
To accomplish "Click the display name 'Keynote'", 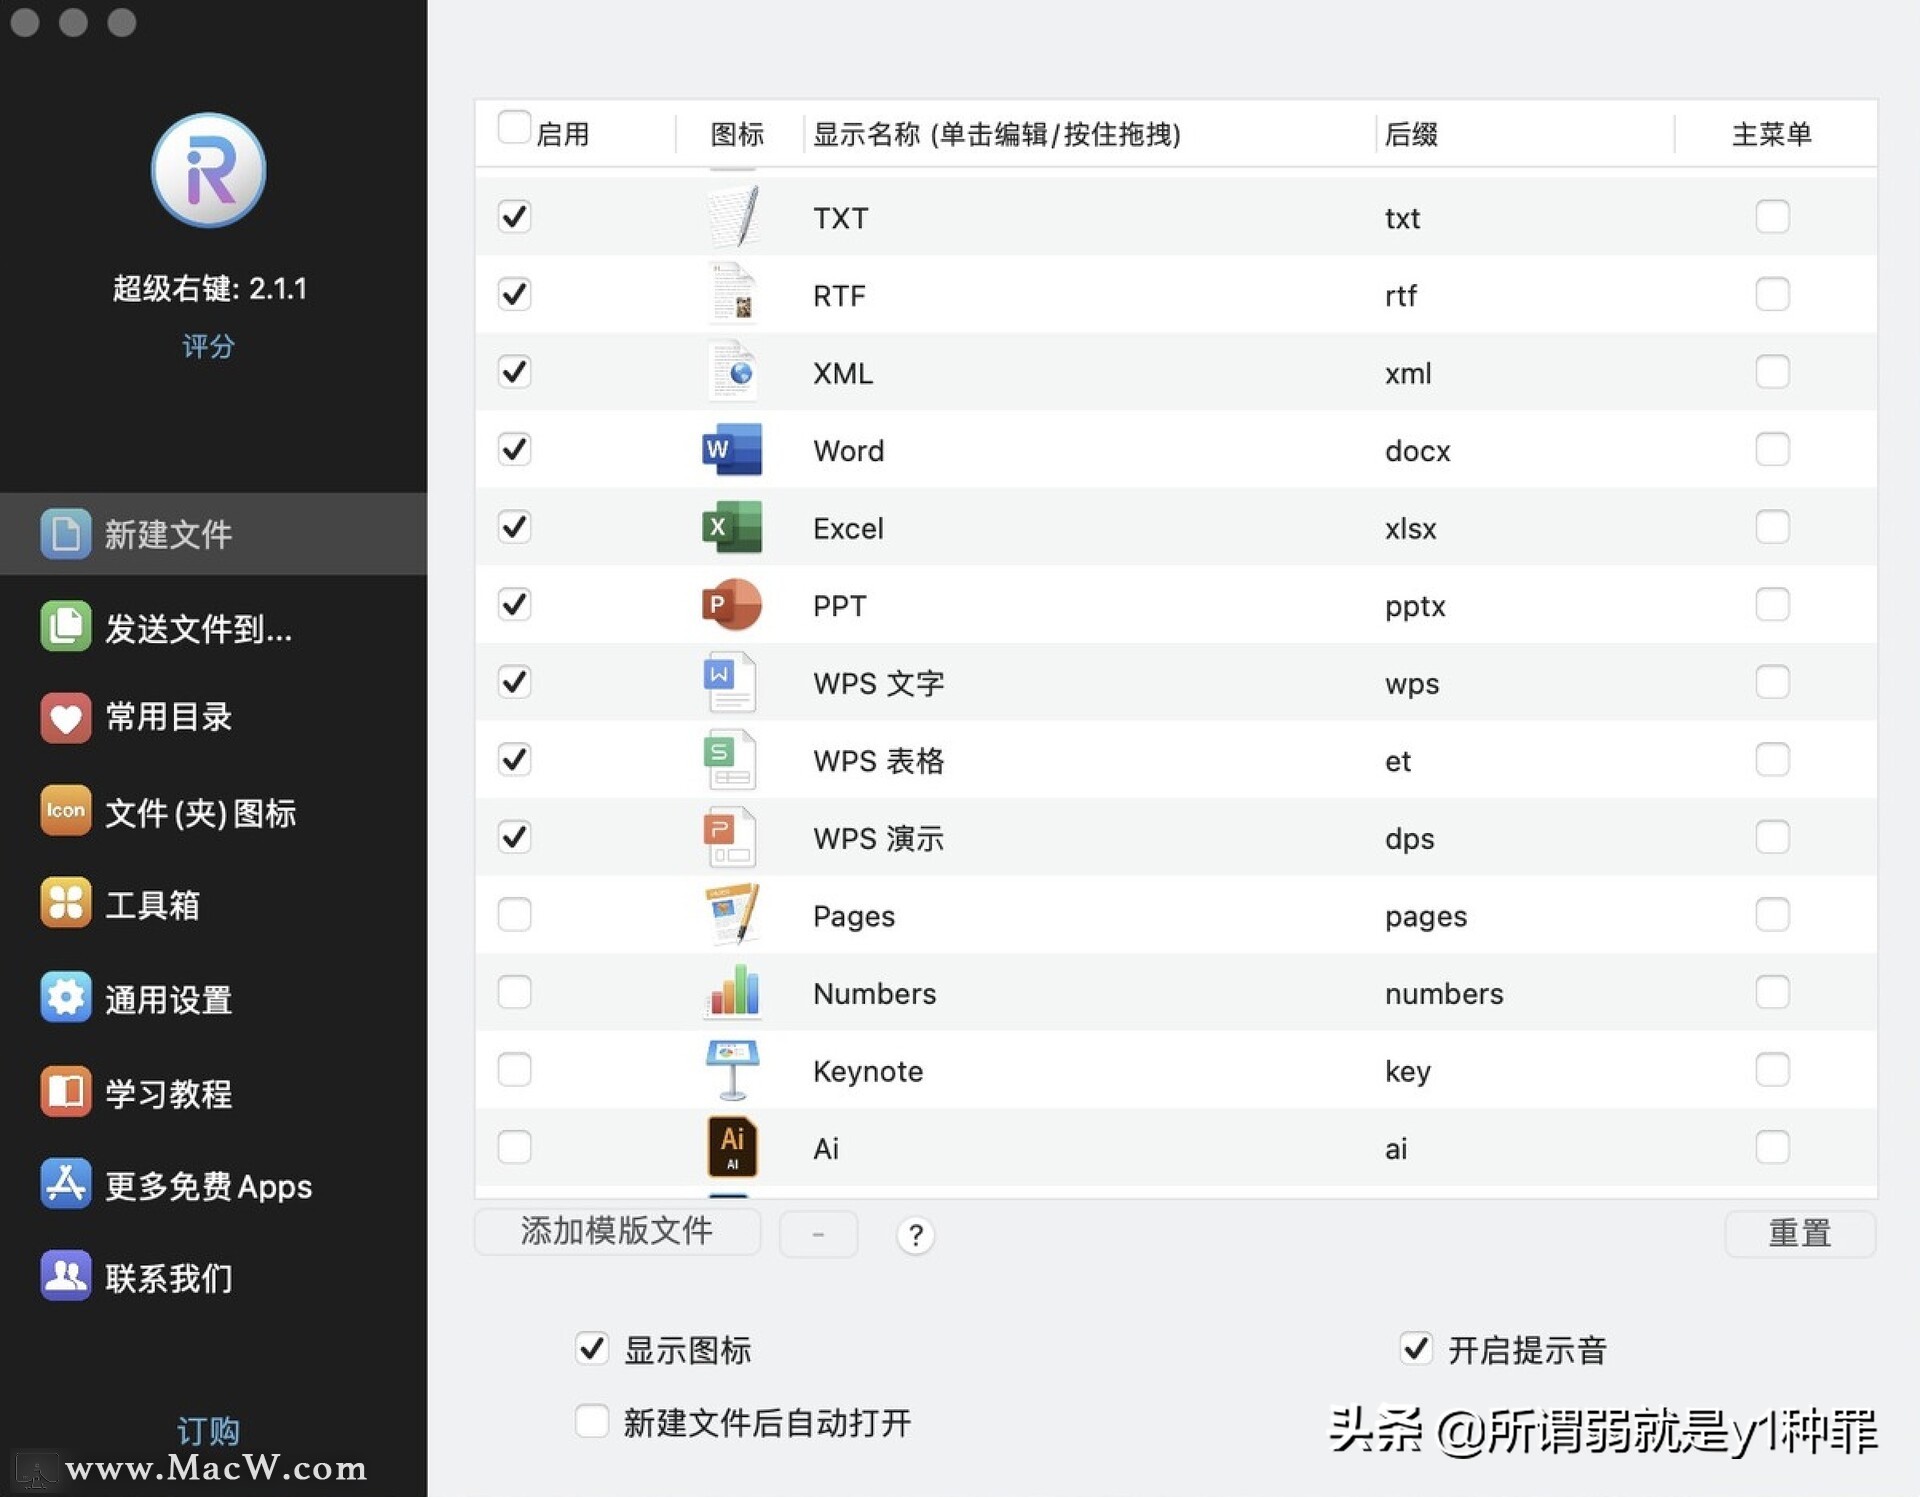I will 867,1071.
